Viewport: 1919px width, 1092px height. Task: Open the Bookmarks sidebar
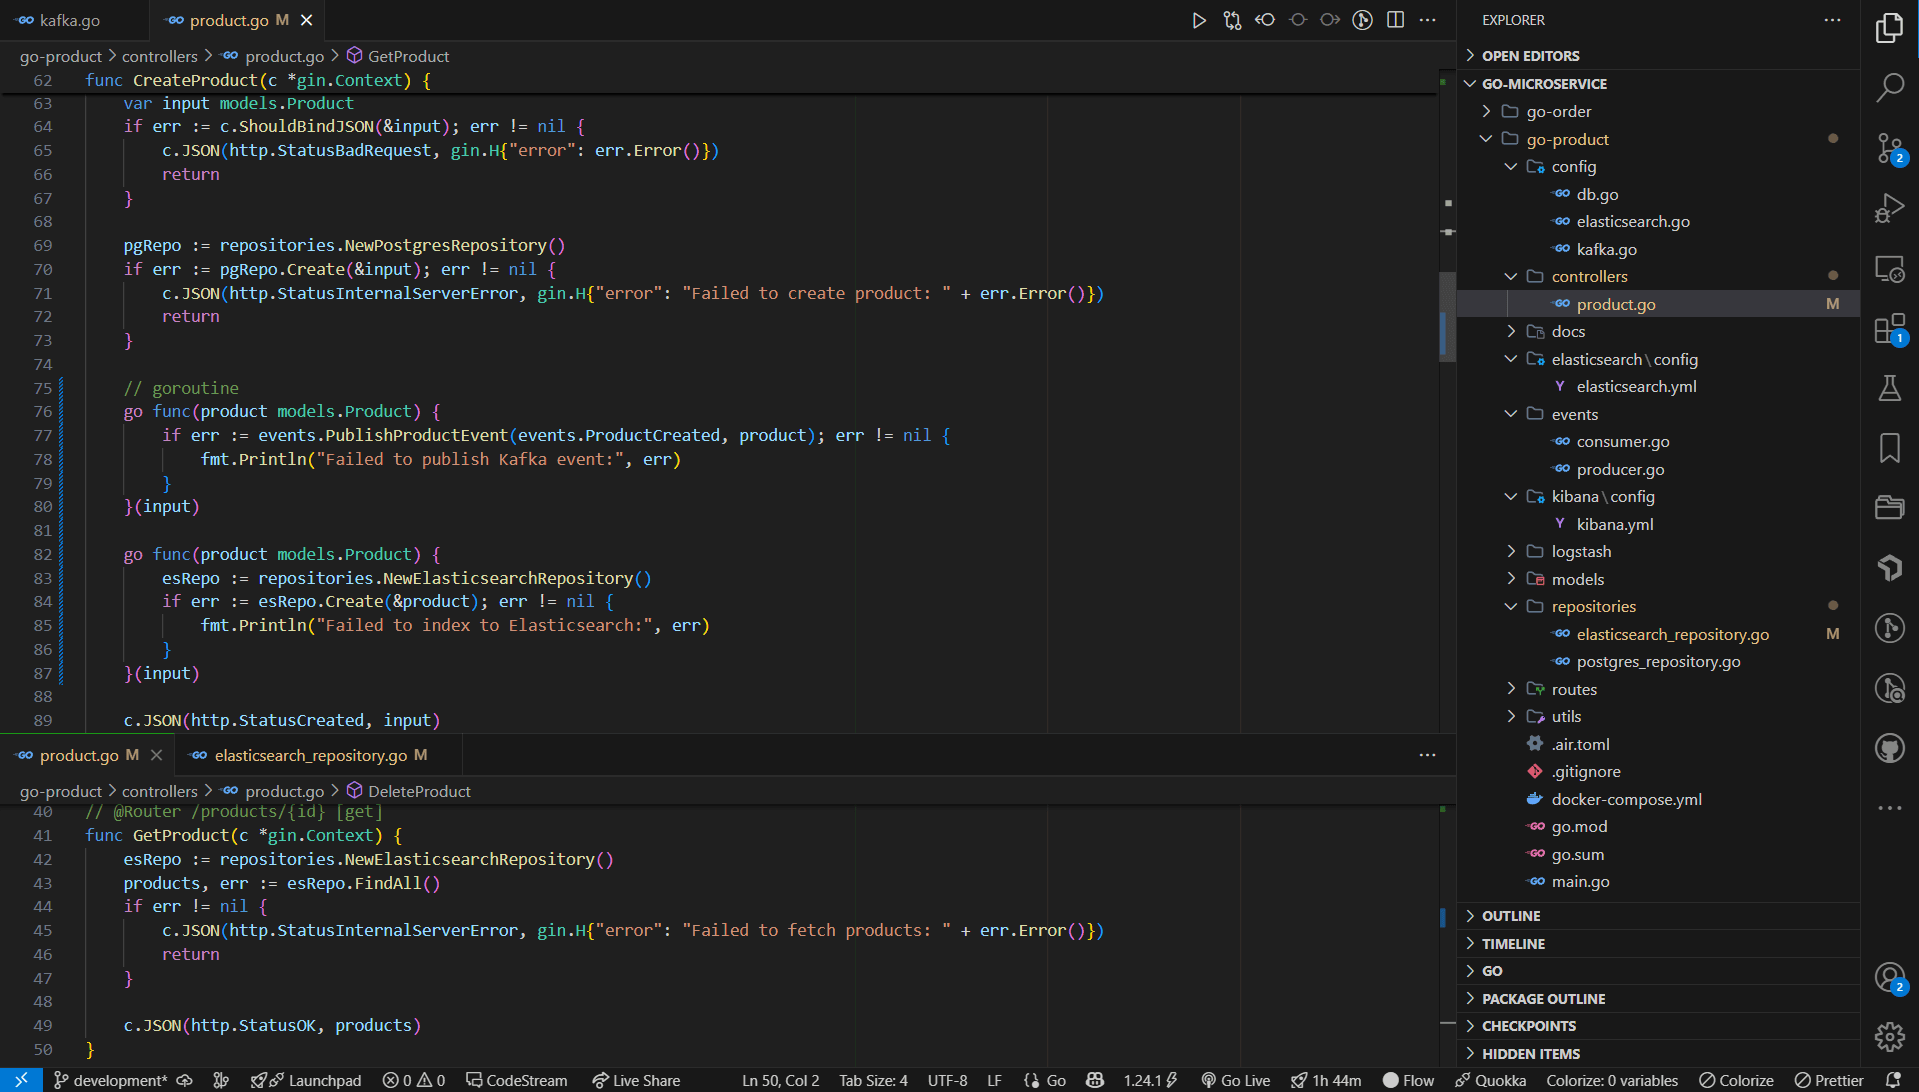point(1890,448)
